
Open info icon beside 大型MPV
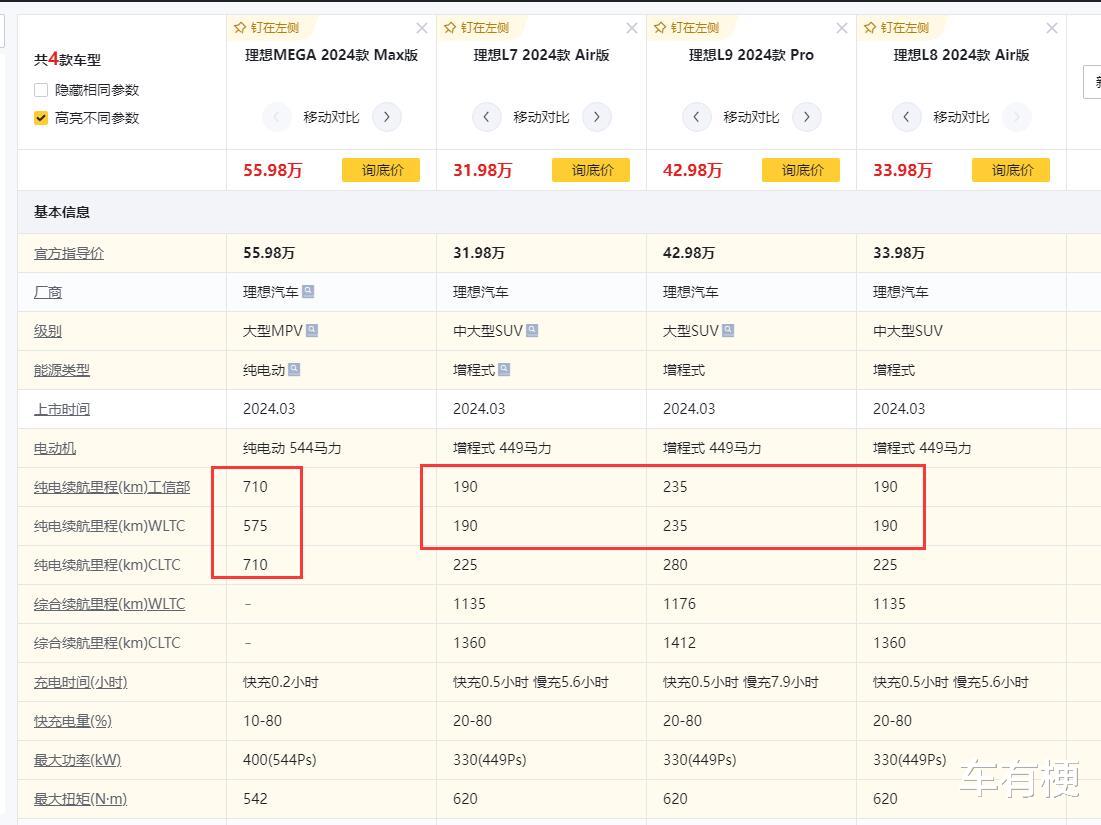click(312, 330)
